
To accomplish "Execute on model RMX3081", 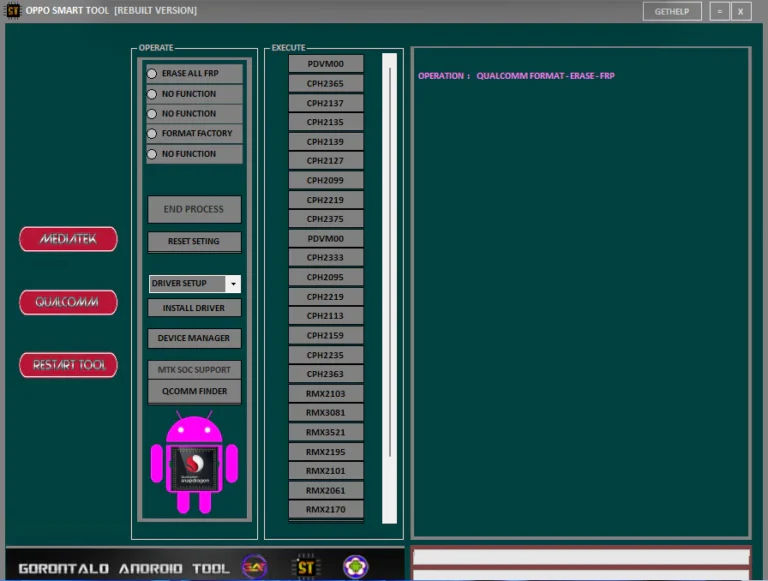I will coord(326,413).
